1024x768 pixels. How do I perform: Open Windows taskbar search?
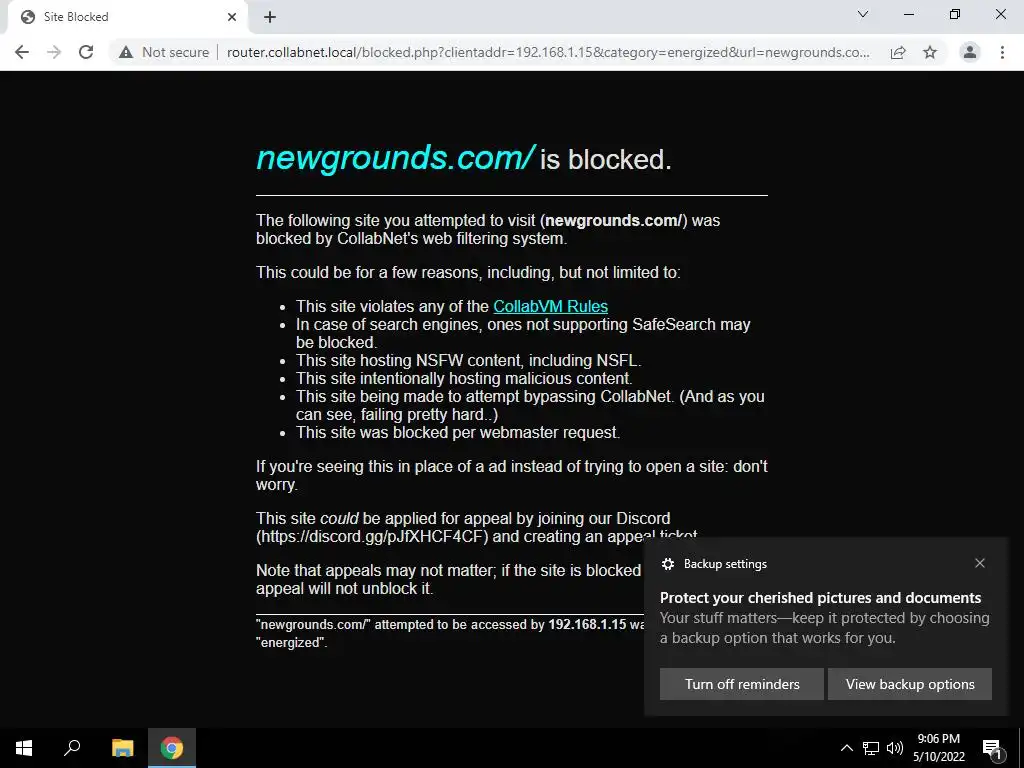(x=72, y=748)
